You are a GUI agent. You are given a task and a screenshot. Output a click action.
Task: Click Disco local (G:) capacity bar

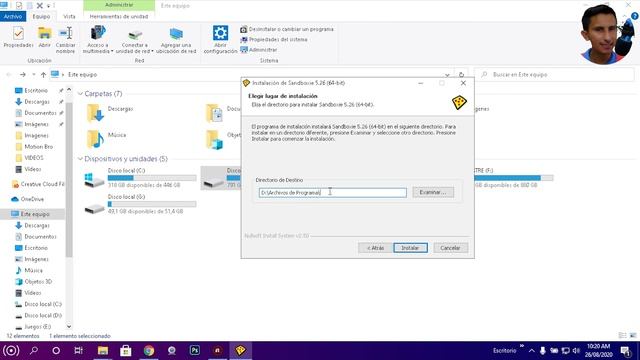(152, 204)
